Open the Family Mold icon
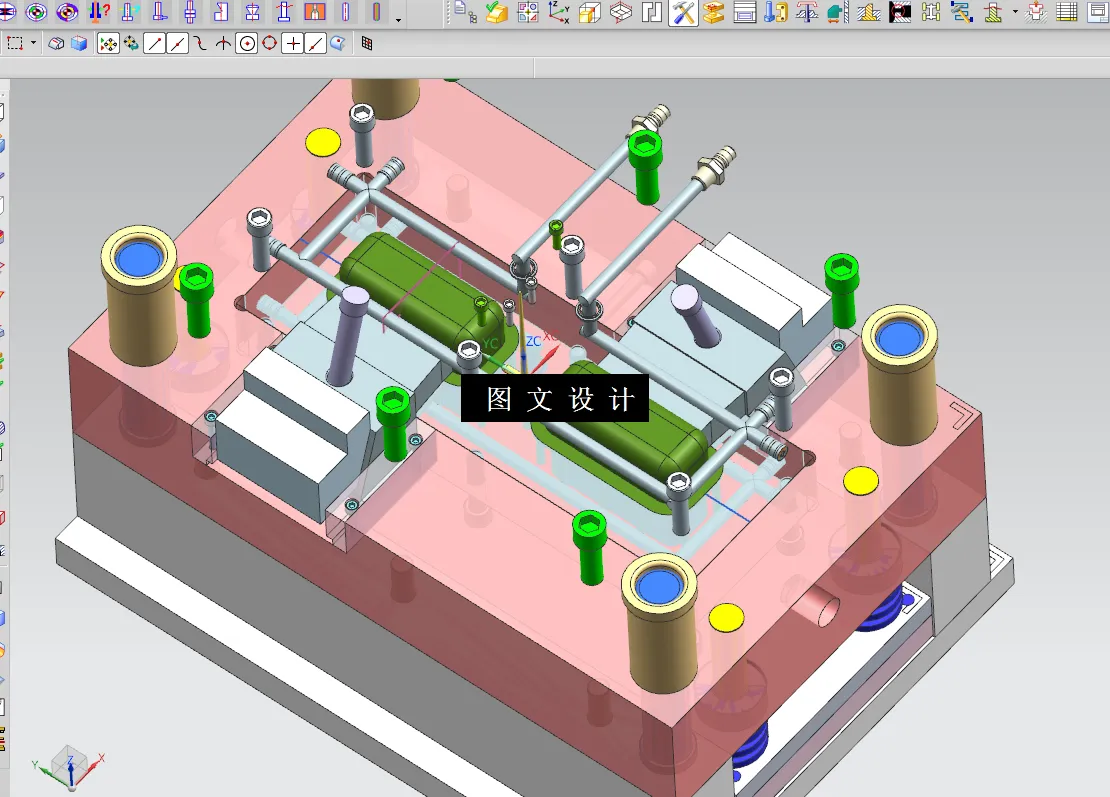Viewport: 1110px width, 797px height. (x=527, y=11)
